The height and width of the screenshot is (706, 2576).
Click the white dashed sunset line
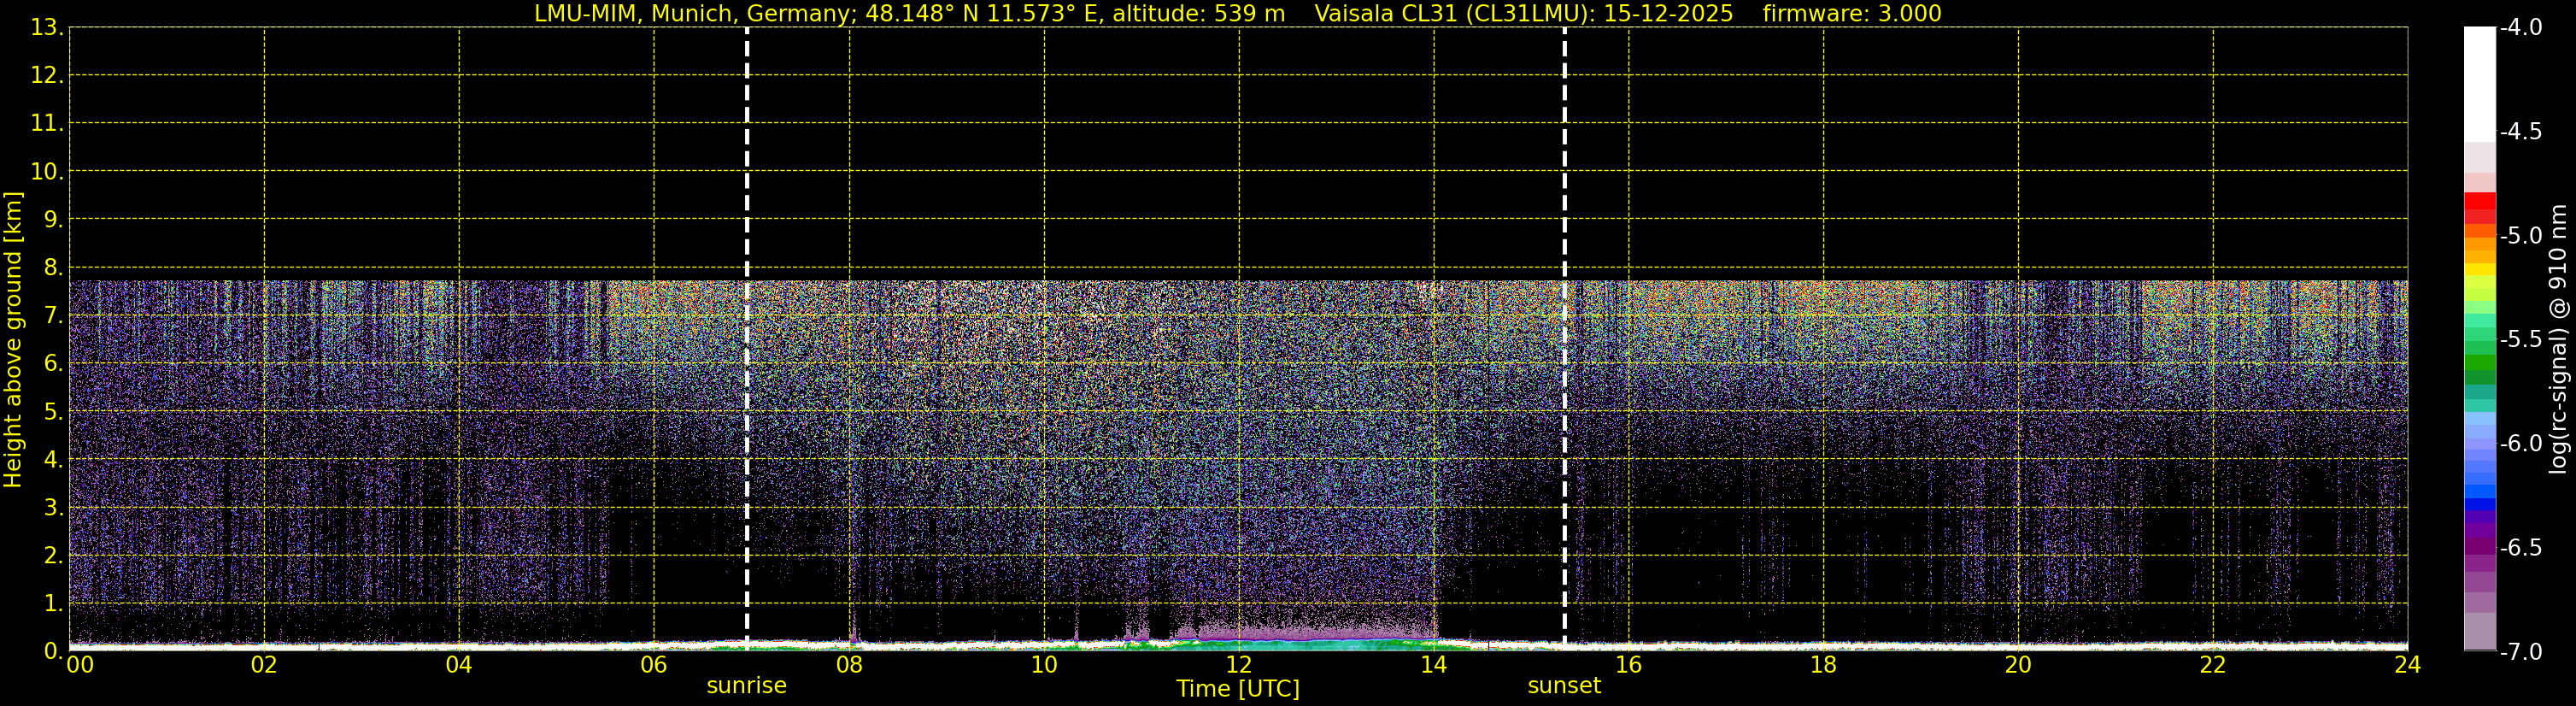(x=1564, y=337)
